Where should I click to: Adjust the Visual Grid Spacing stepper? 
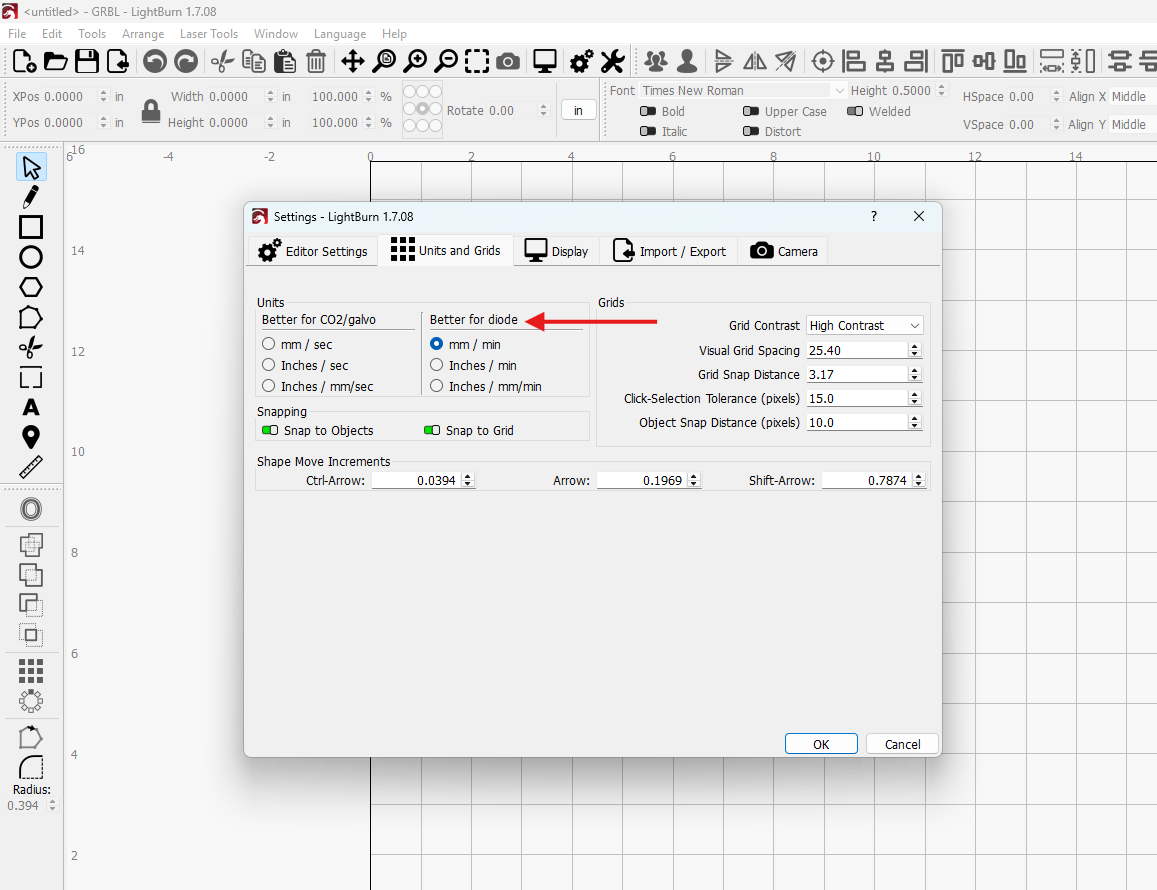click(x=915, y=351)
